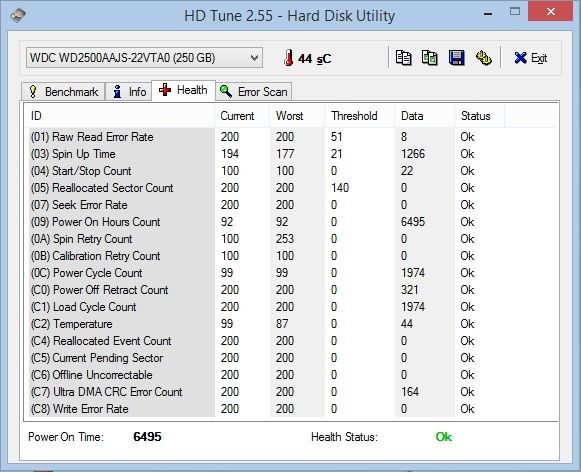Screen dimensions: 581x472
Task: Switch to the Info tab
Action: (x=129, y=92)
